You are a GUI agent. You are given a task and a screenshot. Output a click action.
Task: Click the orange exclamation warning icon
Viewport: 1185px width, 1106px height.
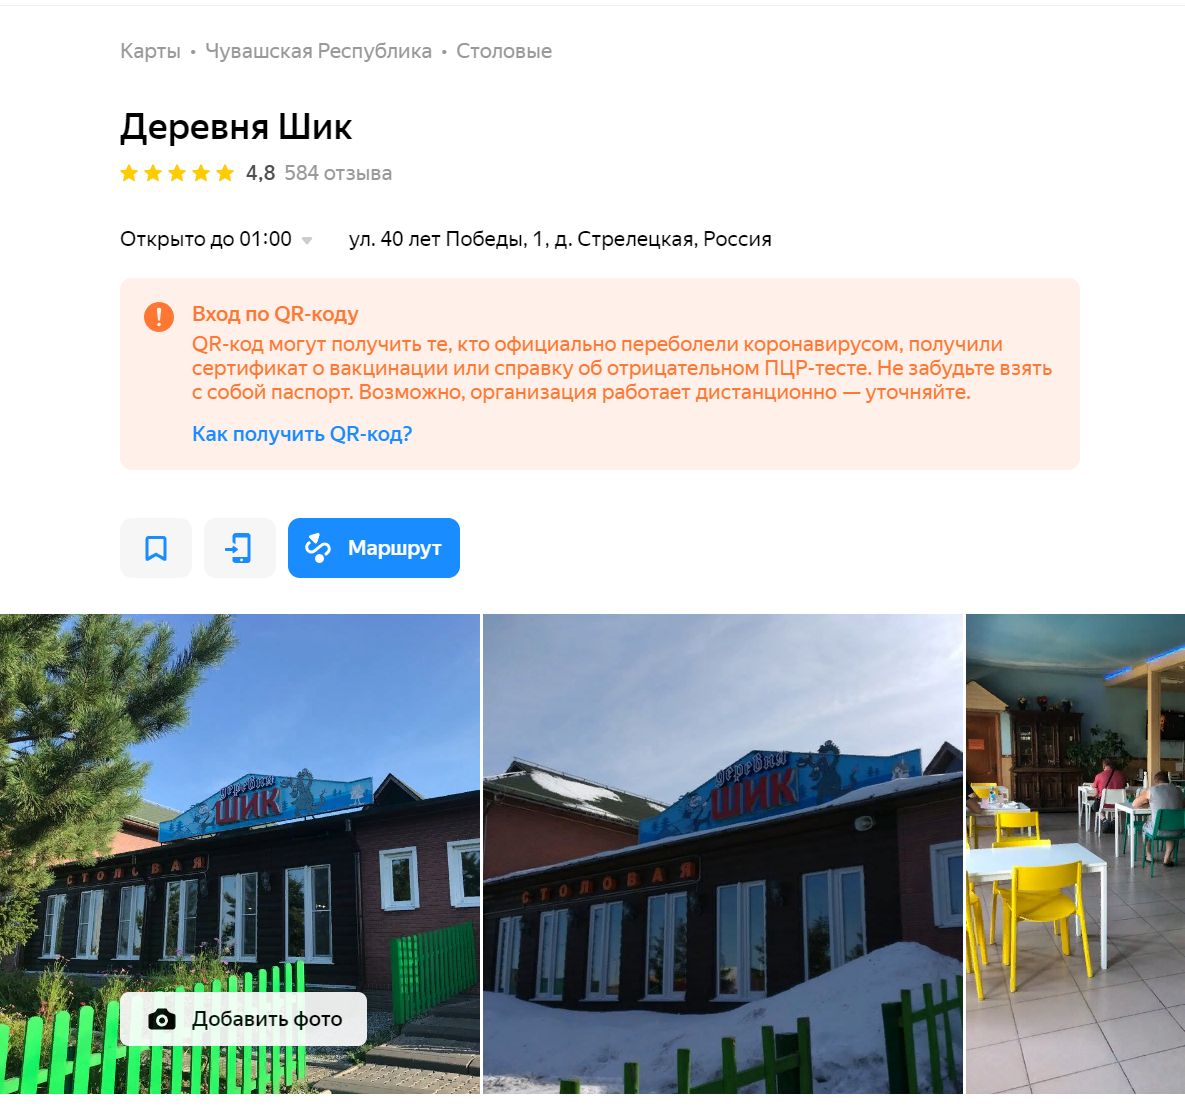pyautogui.click(x=159, y=316)
